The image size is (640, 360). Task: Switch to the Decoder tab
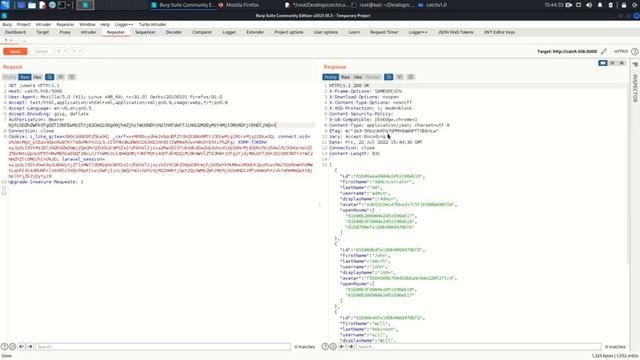click(173, 32)
